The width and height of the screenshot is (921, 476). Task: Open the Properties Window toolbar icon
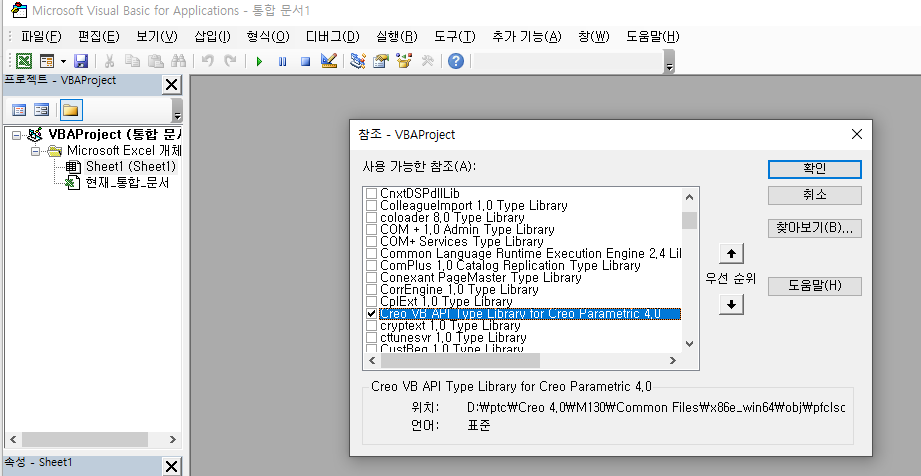381,61
